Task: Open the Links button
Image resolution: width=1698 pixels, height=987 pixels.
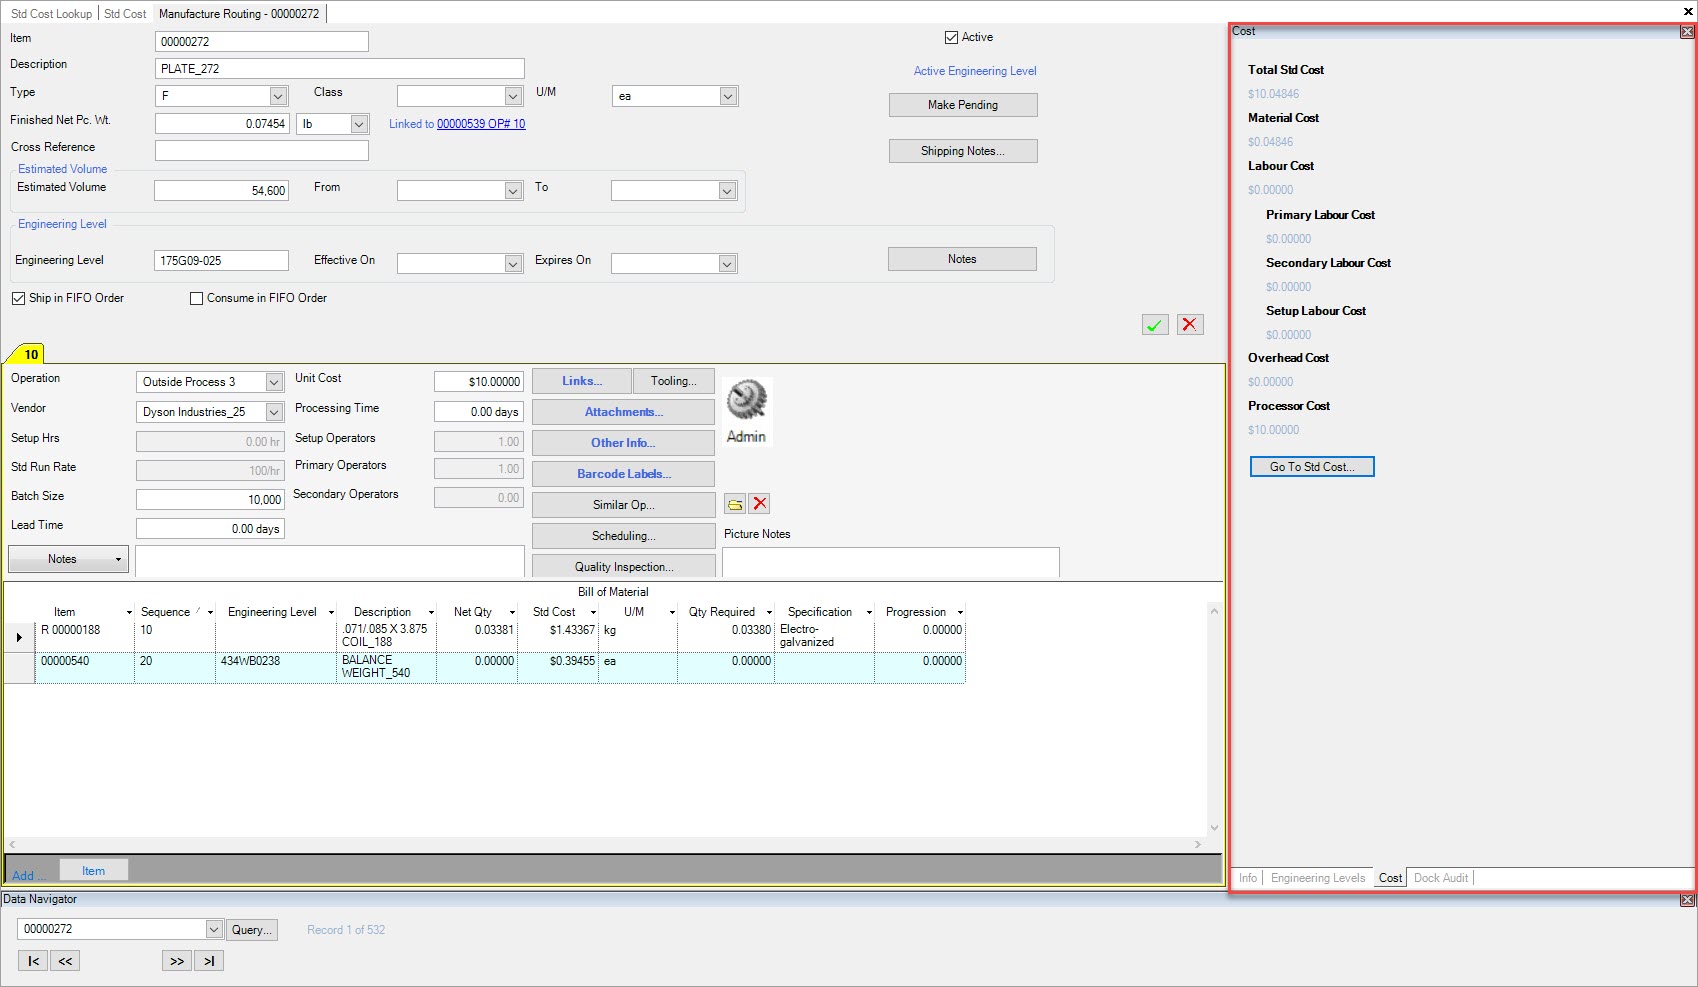Action: coord(582,381)
